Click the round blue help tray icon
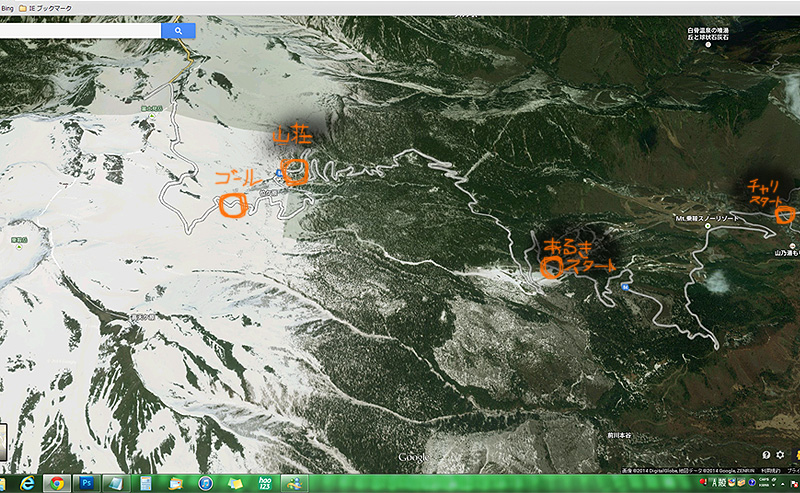 click(752, 483)
